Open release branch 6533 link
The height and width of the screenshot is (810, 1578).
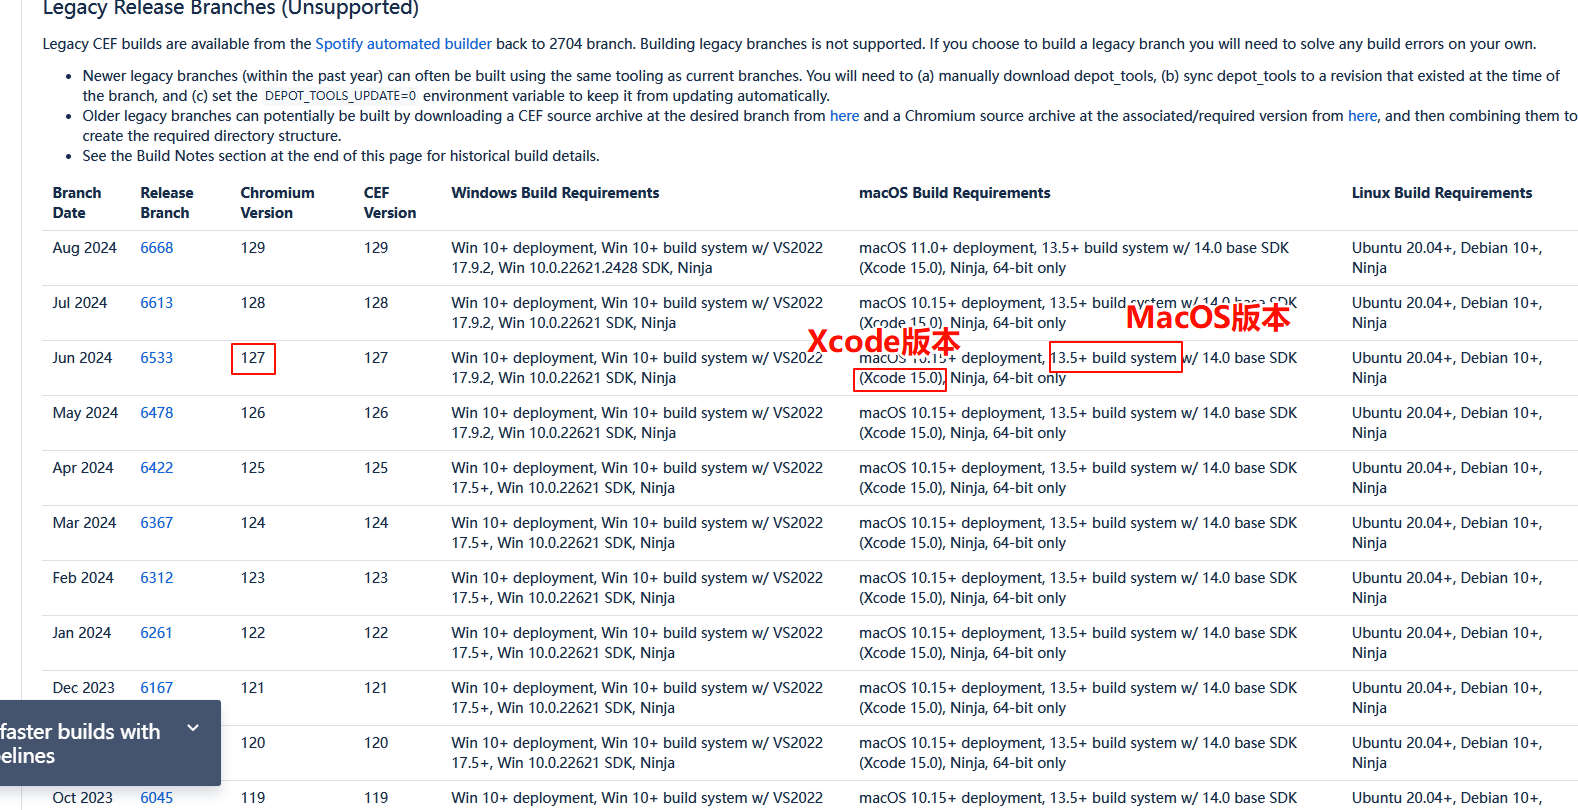tap(156, 358)
